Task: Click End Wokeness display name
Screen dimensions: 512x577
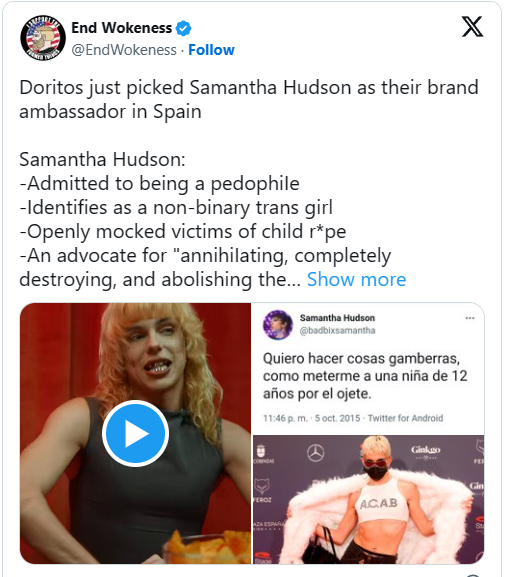Action: click(121, 28)
